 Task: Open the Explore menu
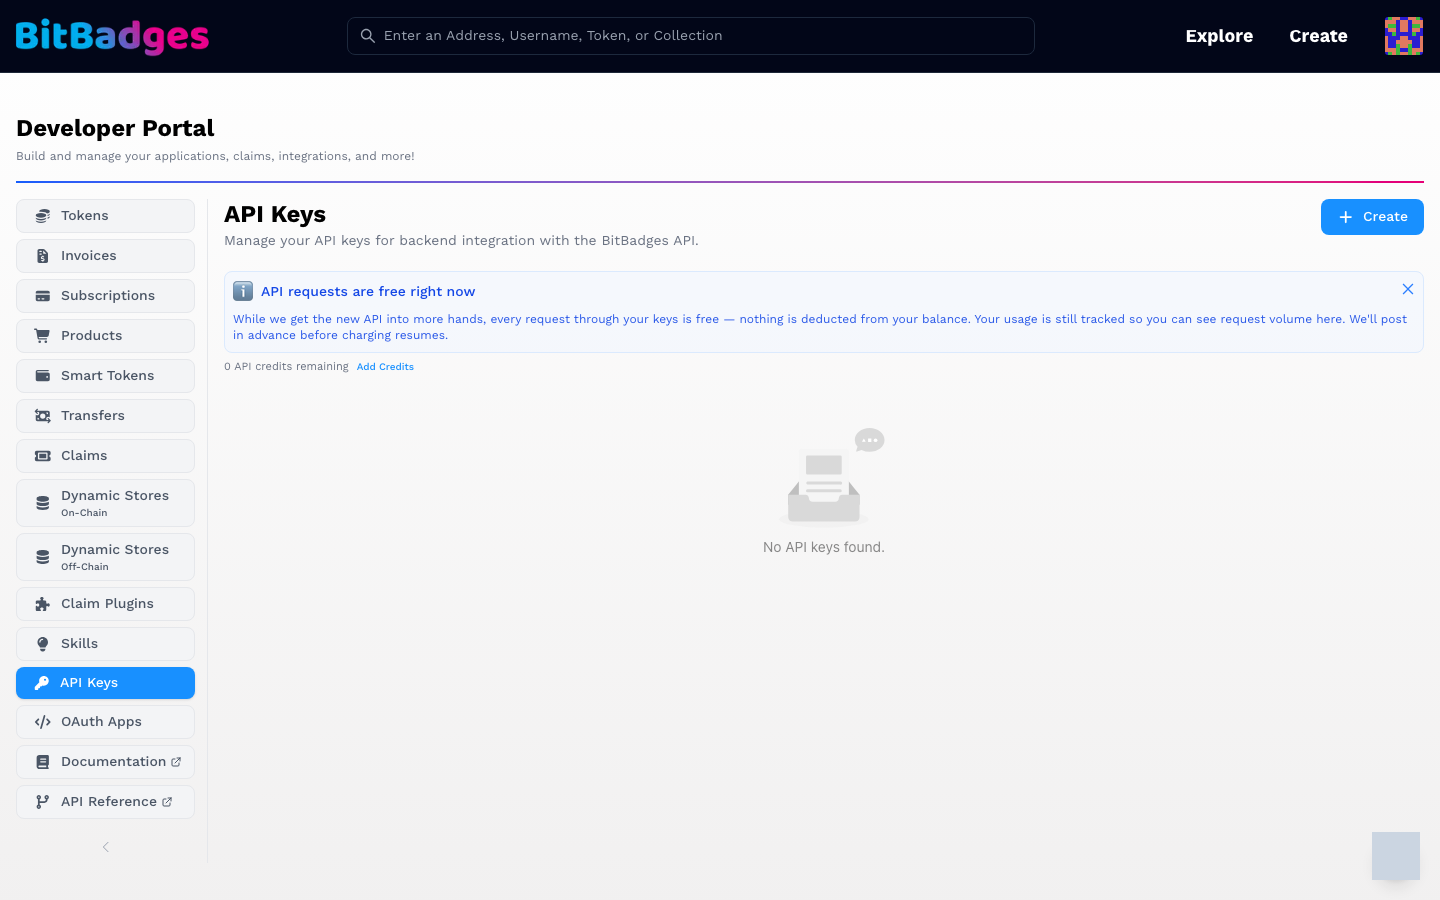coord(1219,36)
